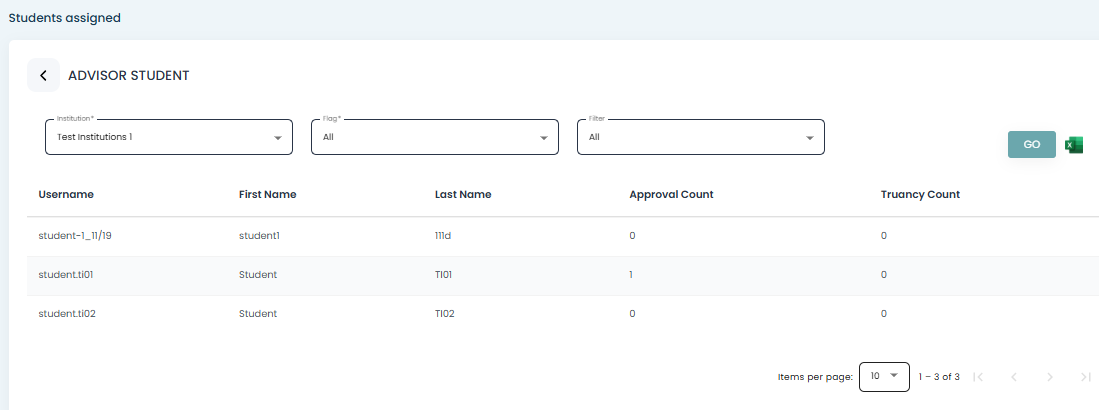Click the Approval Count value 1 for student.ti01

tap(632, 274)
